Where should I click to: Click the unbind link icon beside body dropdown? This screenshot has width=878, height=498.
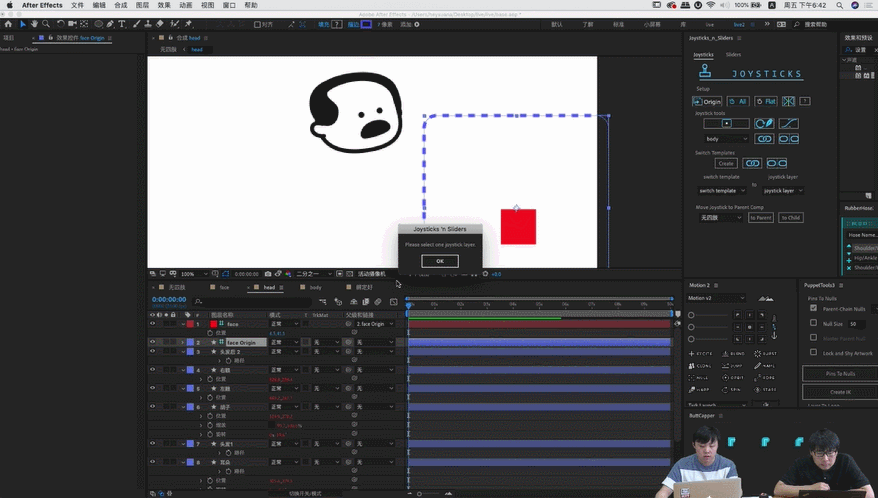click(788, 138)
